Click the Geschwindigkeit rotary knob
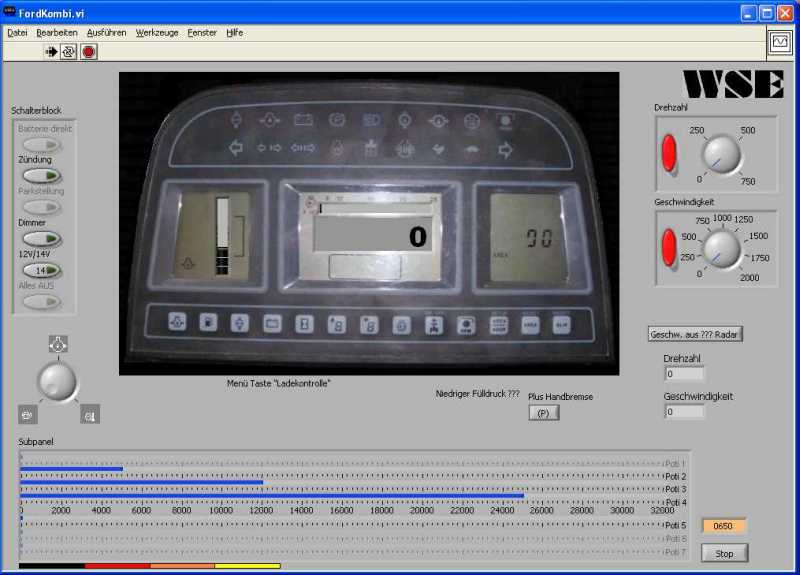Screen dimensions: 800x575 (721, 249)
